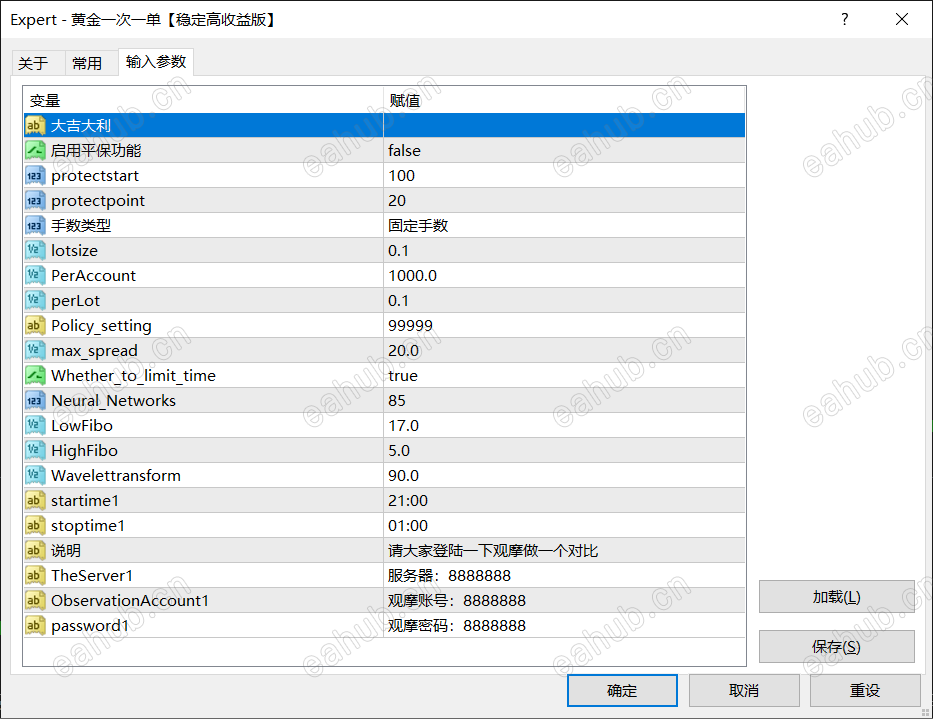Screen dimensions: 933x719
Task: Click the string icon beside TheServer1
Action: [35, 576]
